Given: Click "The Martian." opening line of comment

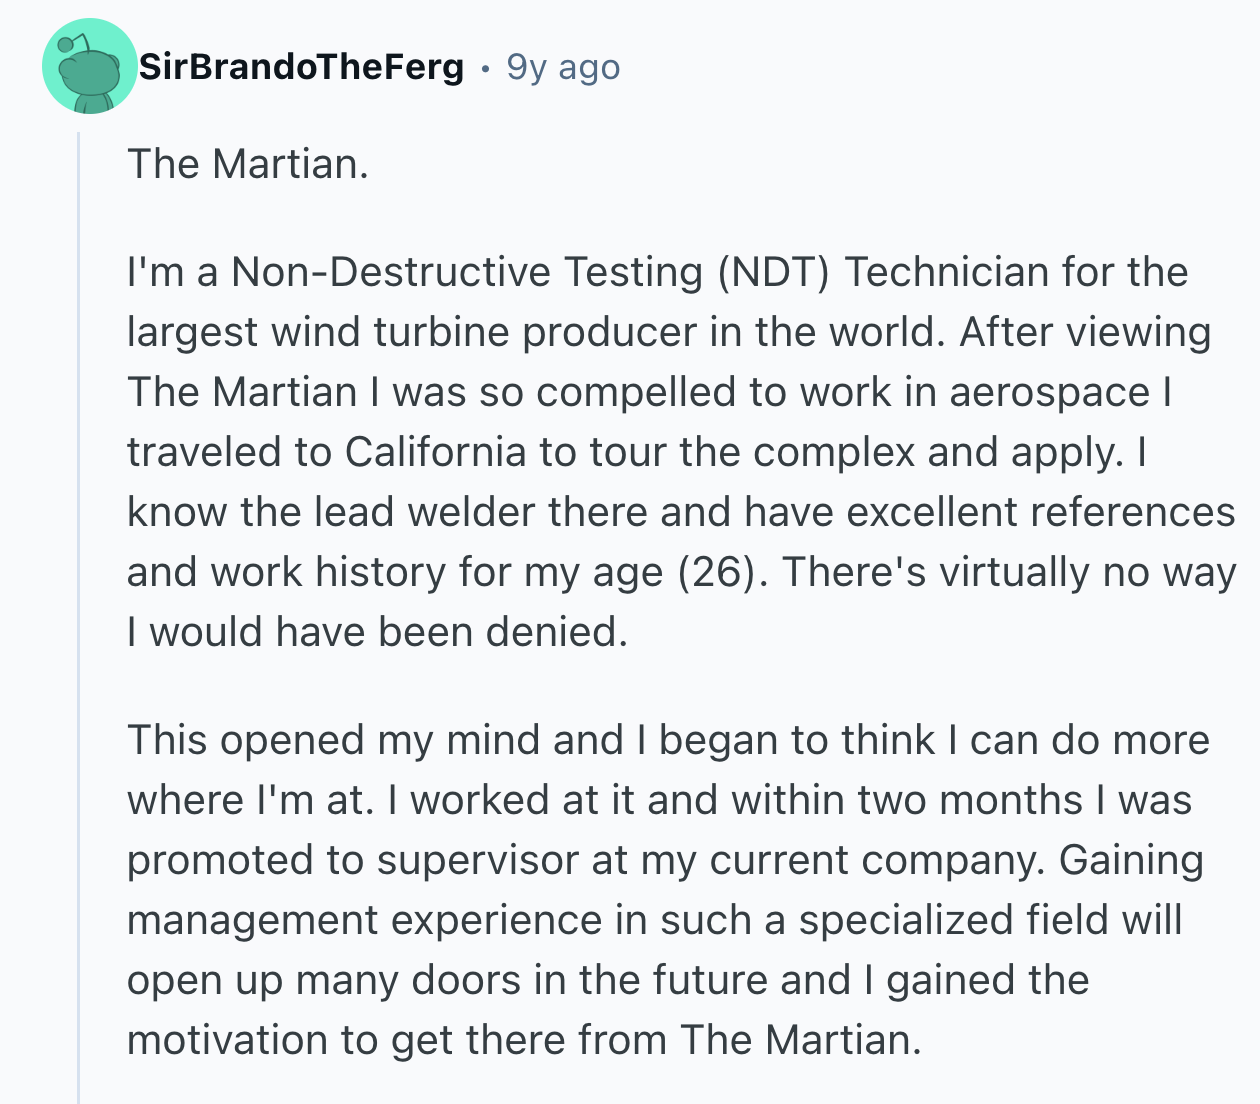Looking at the screenshot, I should point(248,164).
